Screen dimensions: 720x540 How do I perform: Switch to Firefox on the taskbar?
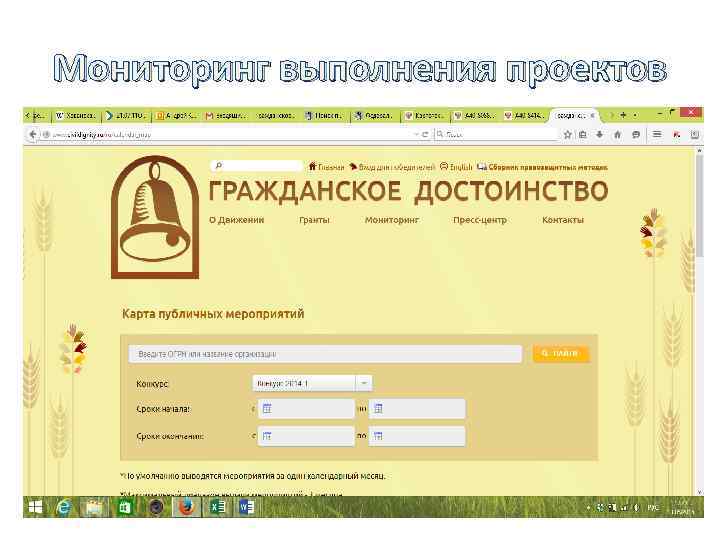[x=186, y=507]
